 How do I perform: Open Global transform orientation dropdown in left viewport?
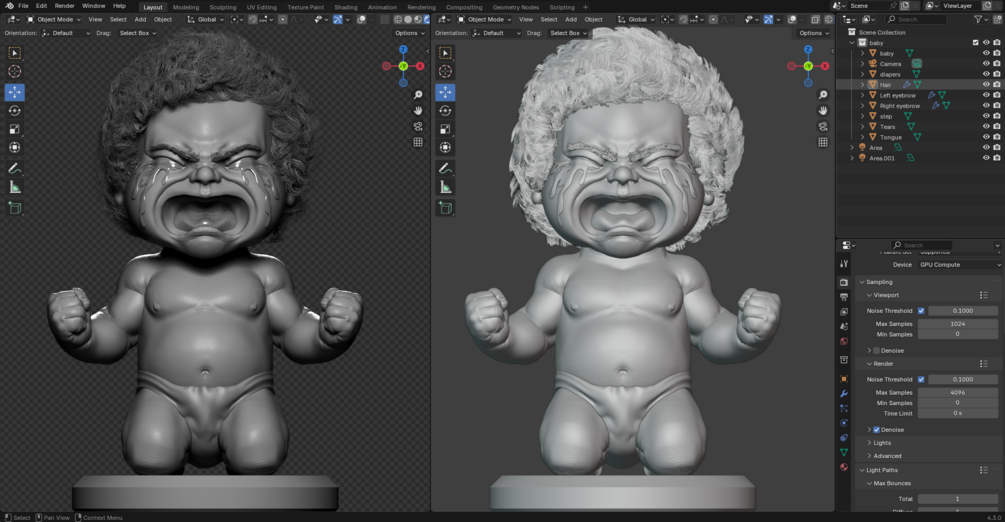[205, 19]
